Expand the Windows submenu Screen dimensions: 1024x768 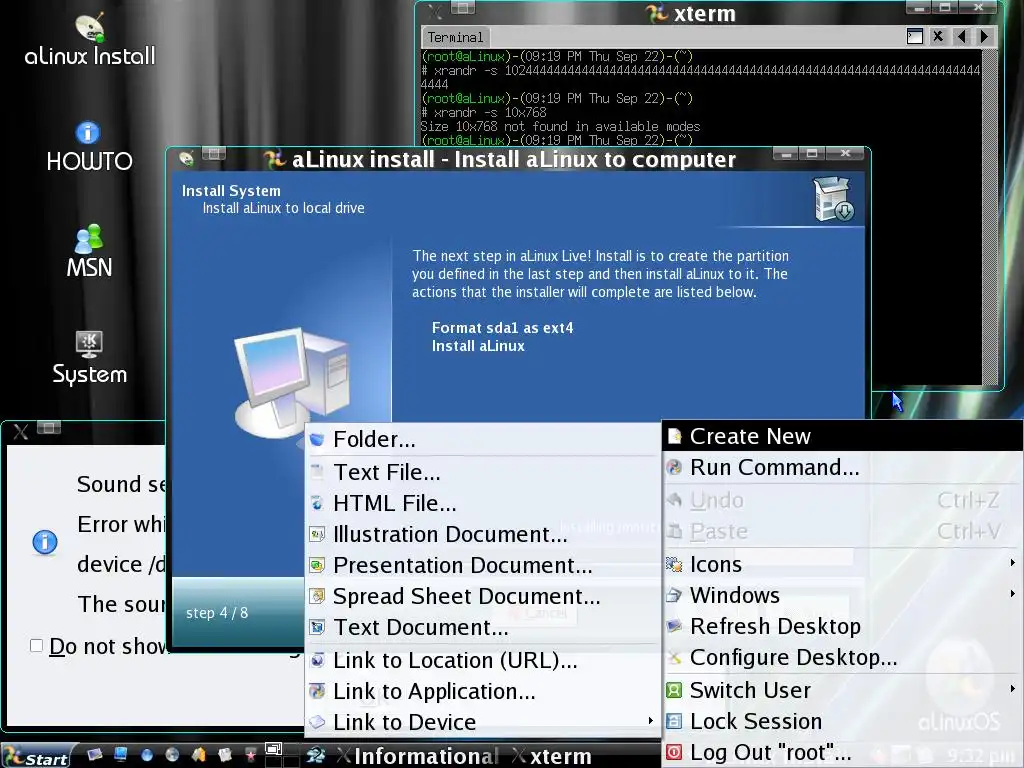tap(842, 595)
